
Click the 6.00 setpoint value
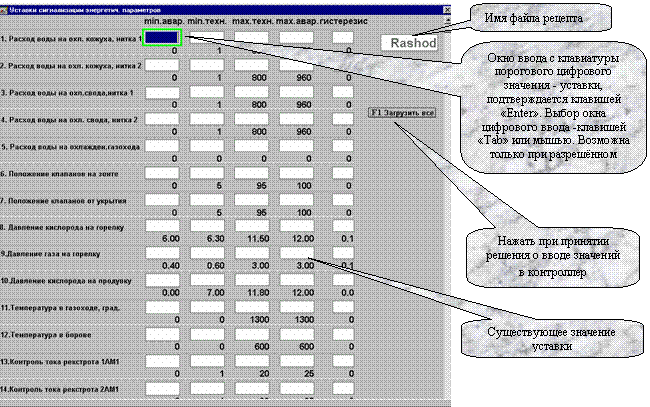170,239
